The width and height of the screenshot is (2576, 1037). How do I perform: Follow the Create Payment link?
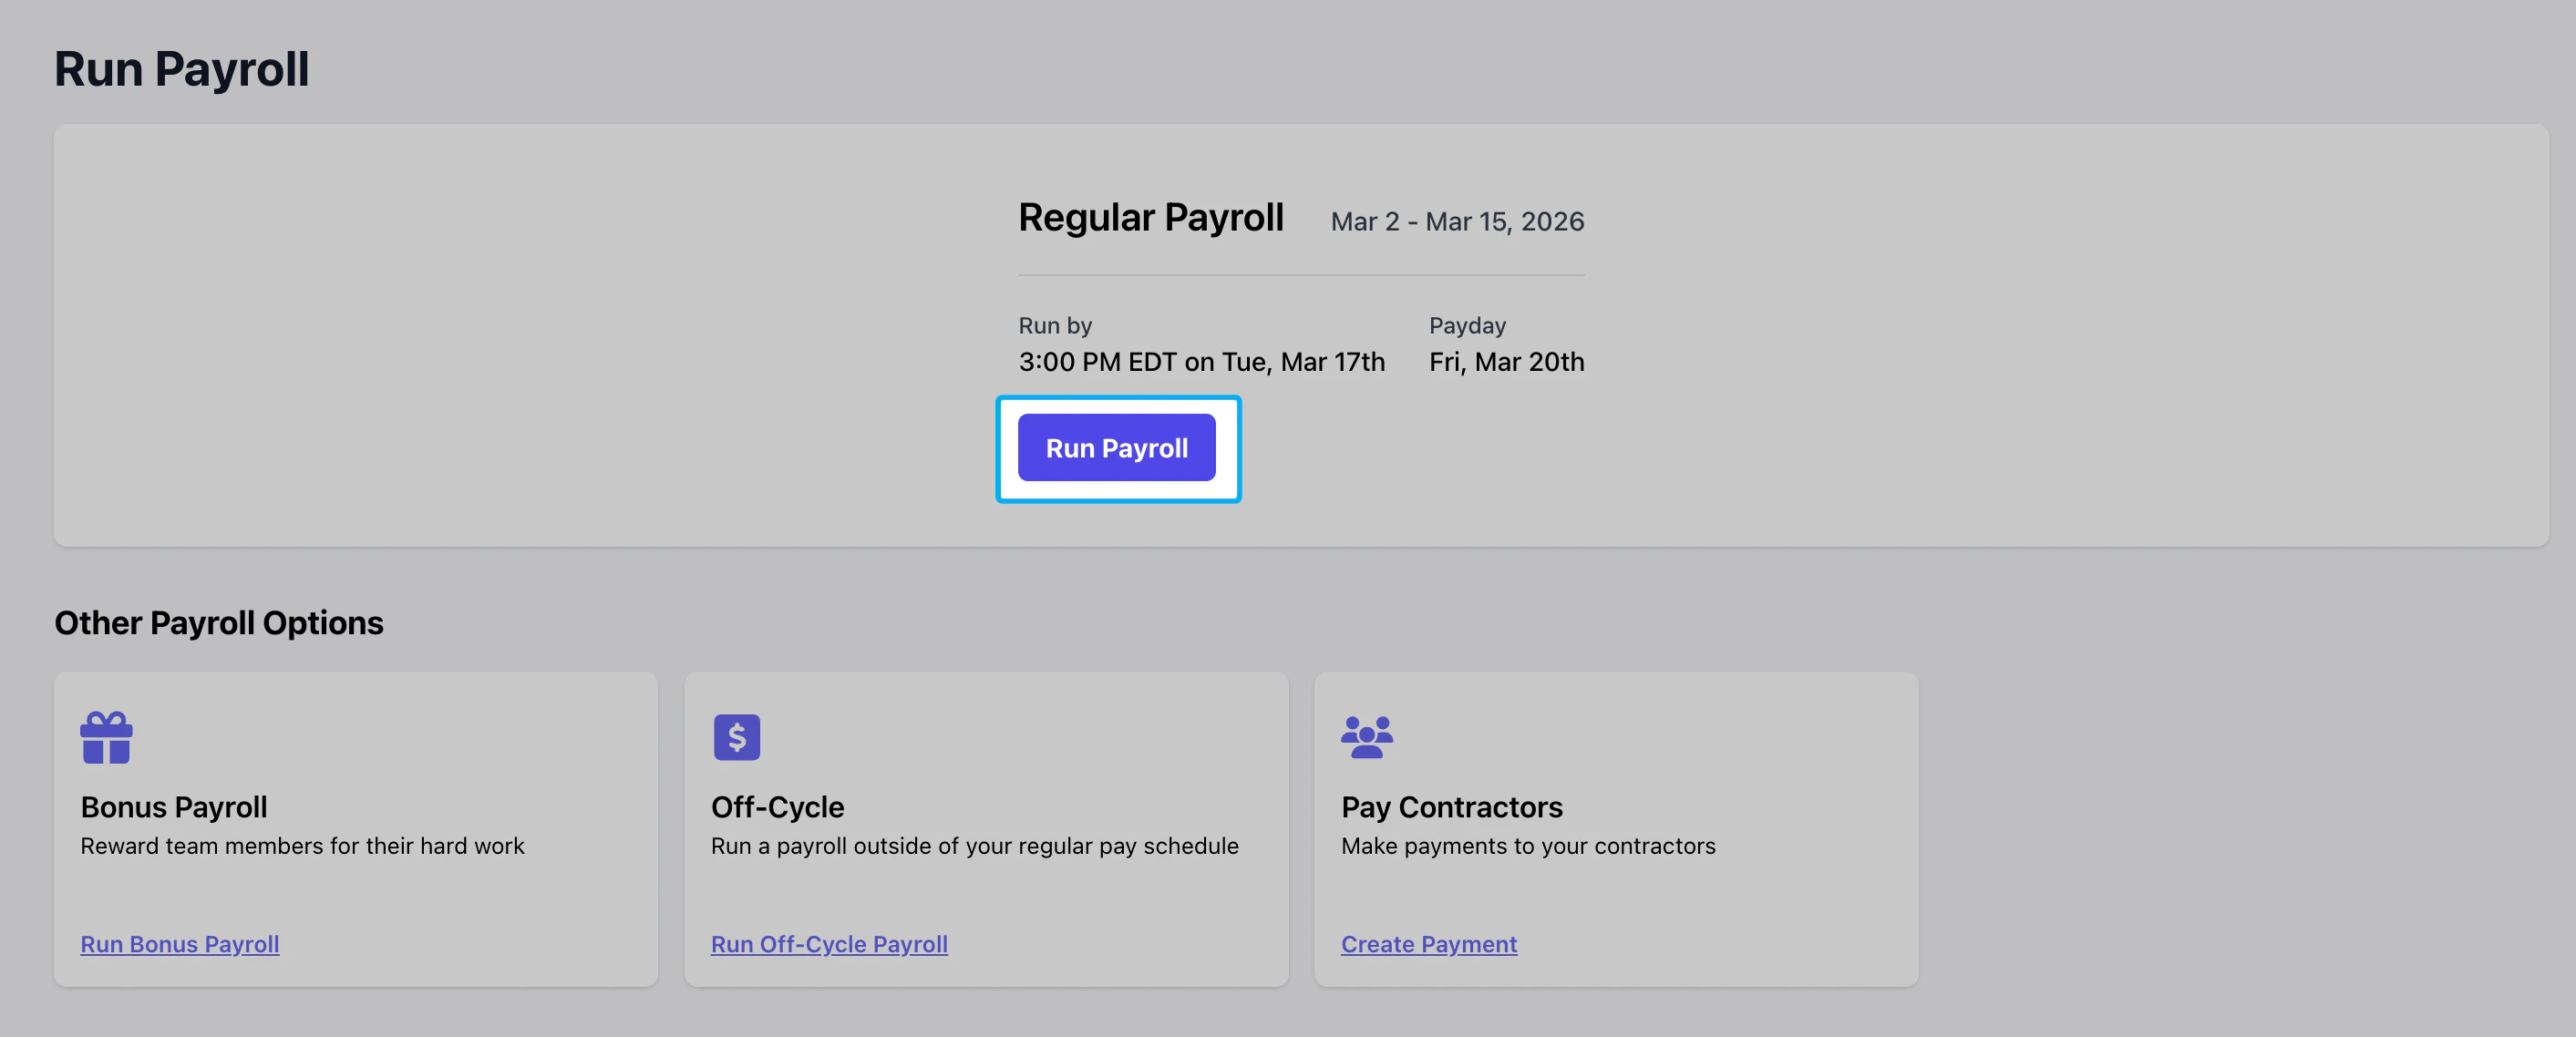tap(1428, 944)
